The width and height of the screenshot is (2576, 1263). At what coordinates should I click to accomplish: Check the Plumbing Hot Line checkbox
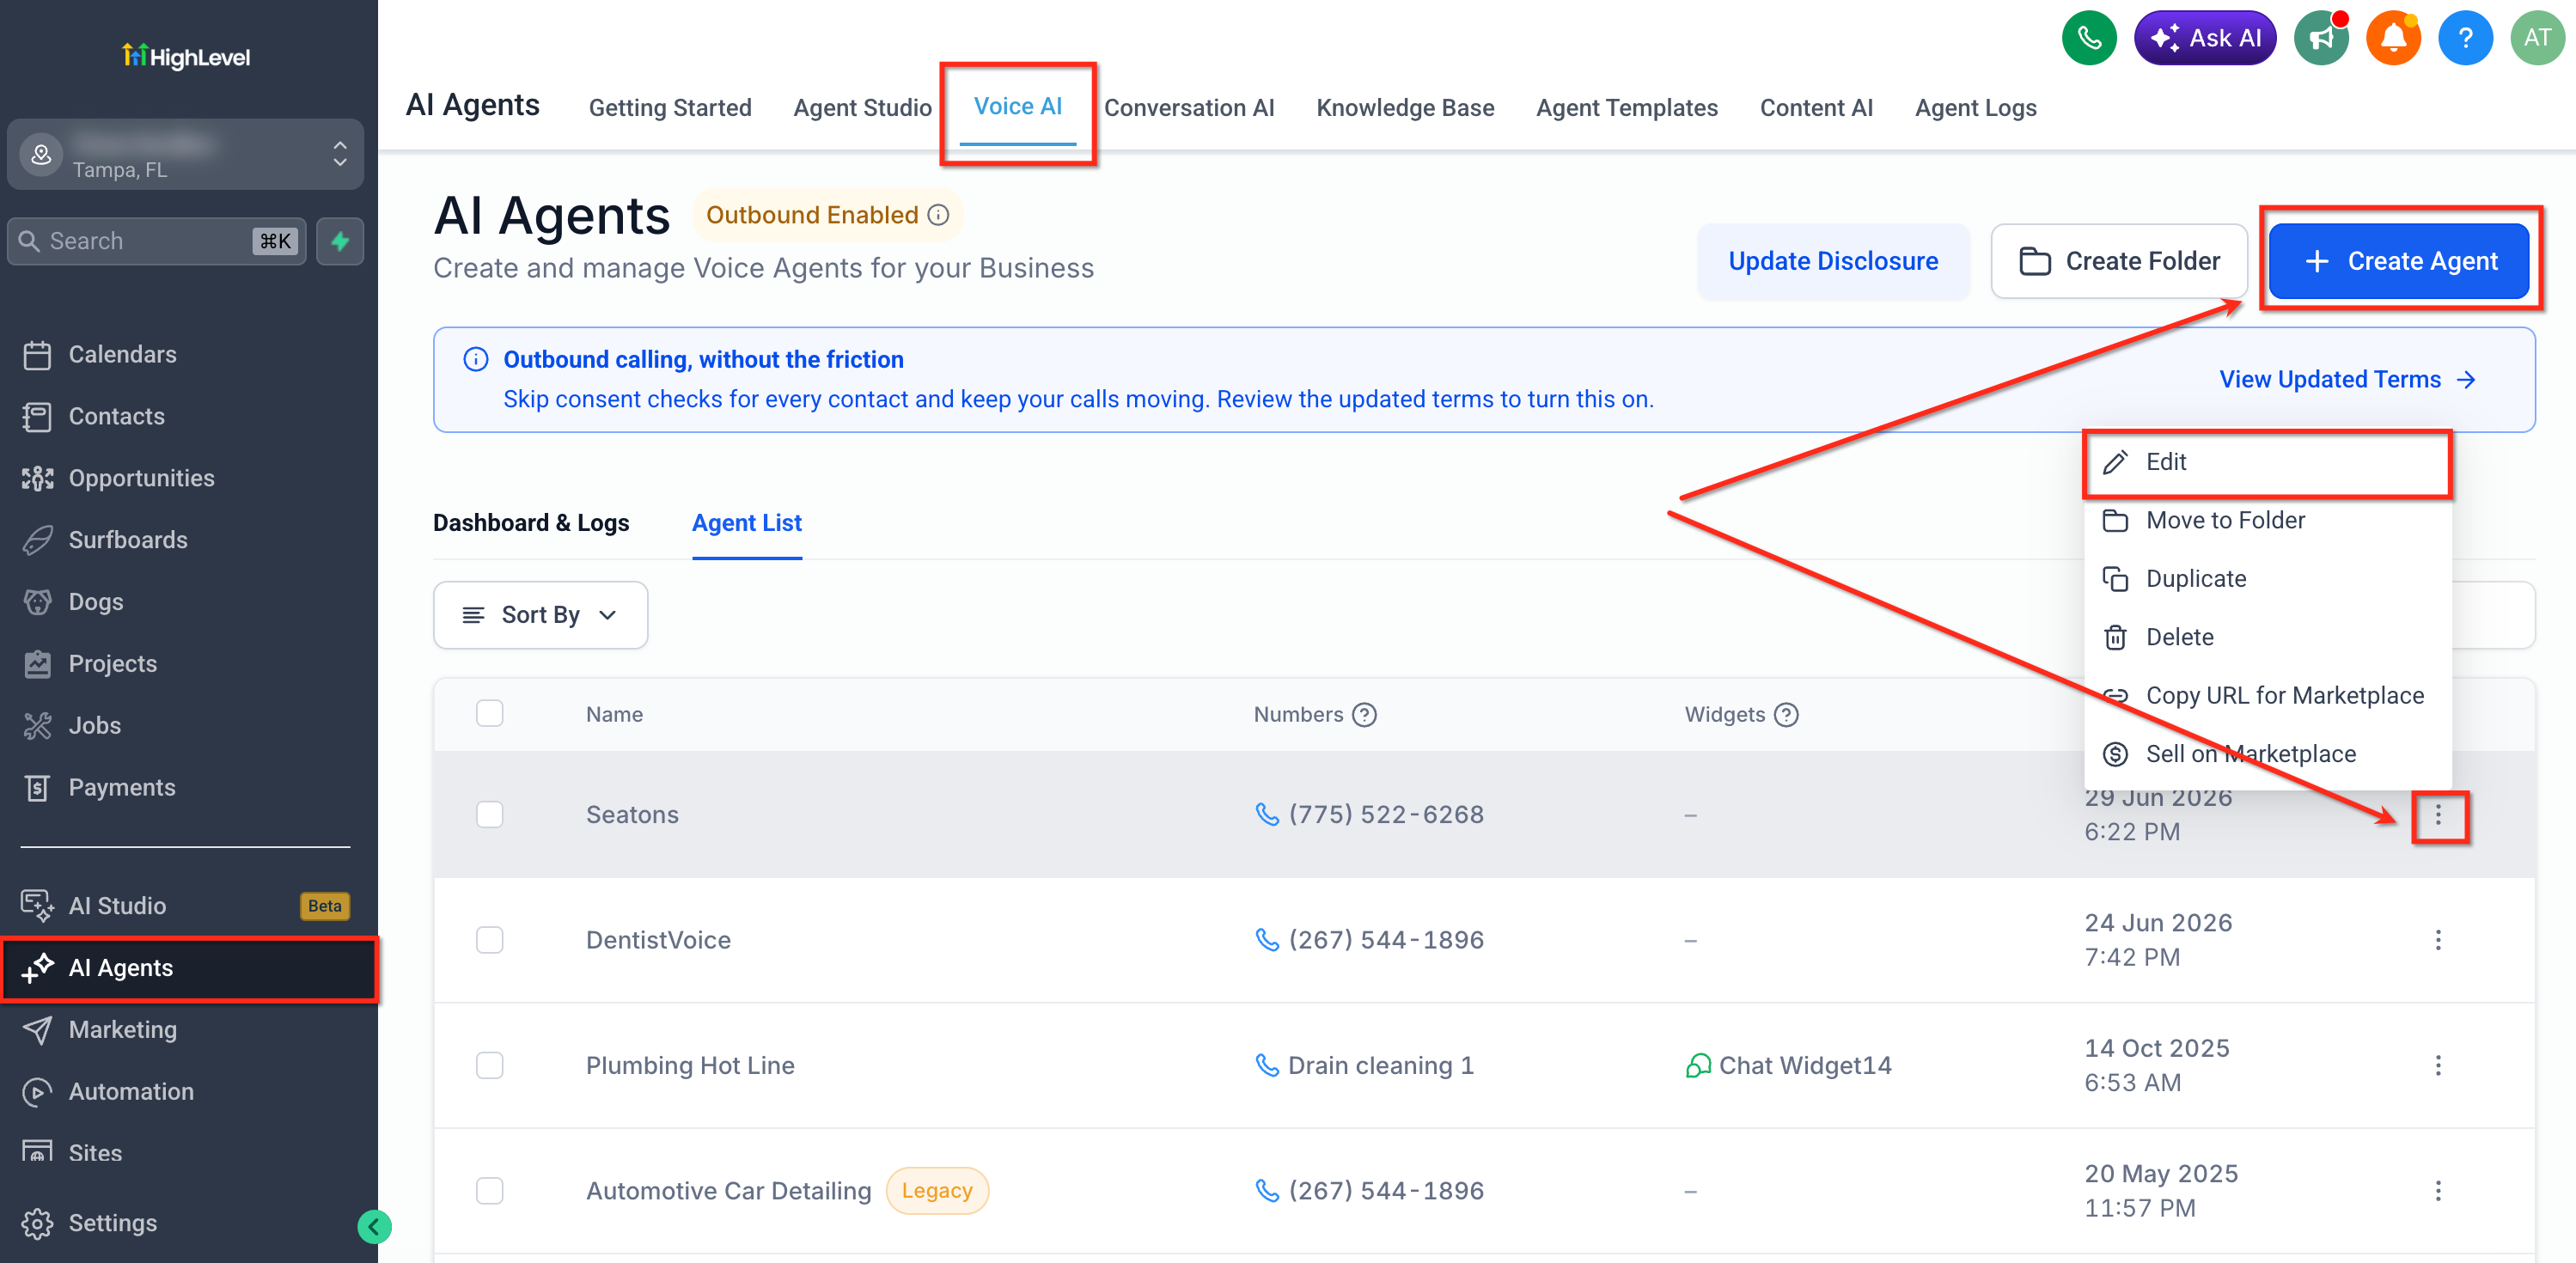click(x=490, y=1065)
